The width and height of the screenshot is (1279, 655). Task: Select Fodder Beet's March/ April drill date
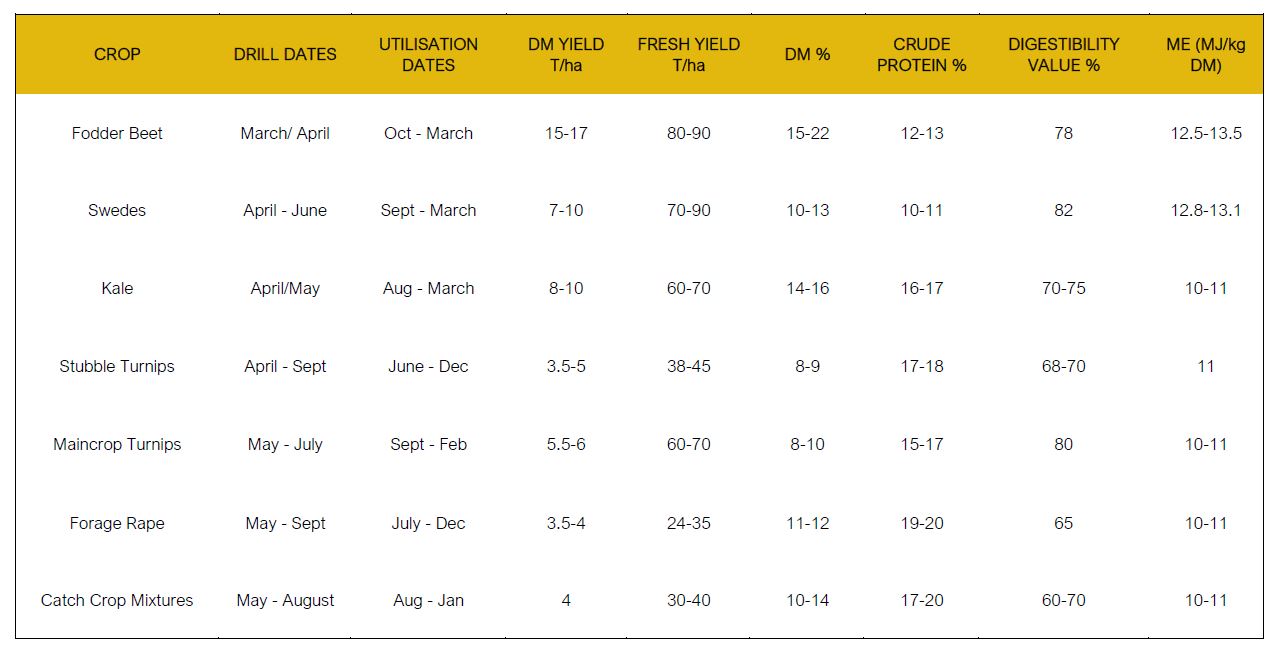[285, 133]
